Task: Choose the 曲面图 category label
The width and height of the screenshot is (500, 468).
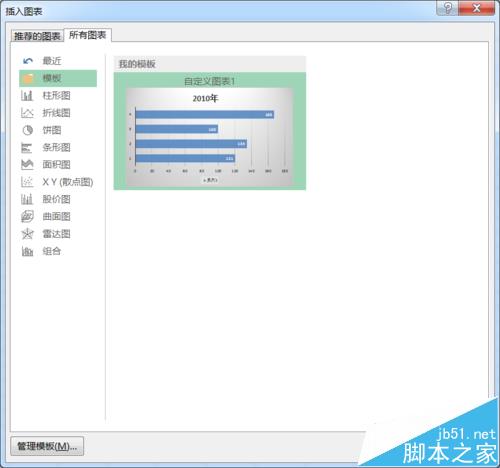Action: coord(56,217)
